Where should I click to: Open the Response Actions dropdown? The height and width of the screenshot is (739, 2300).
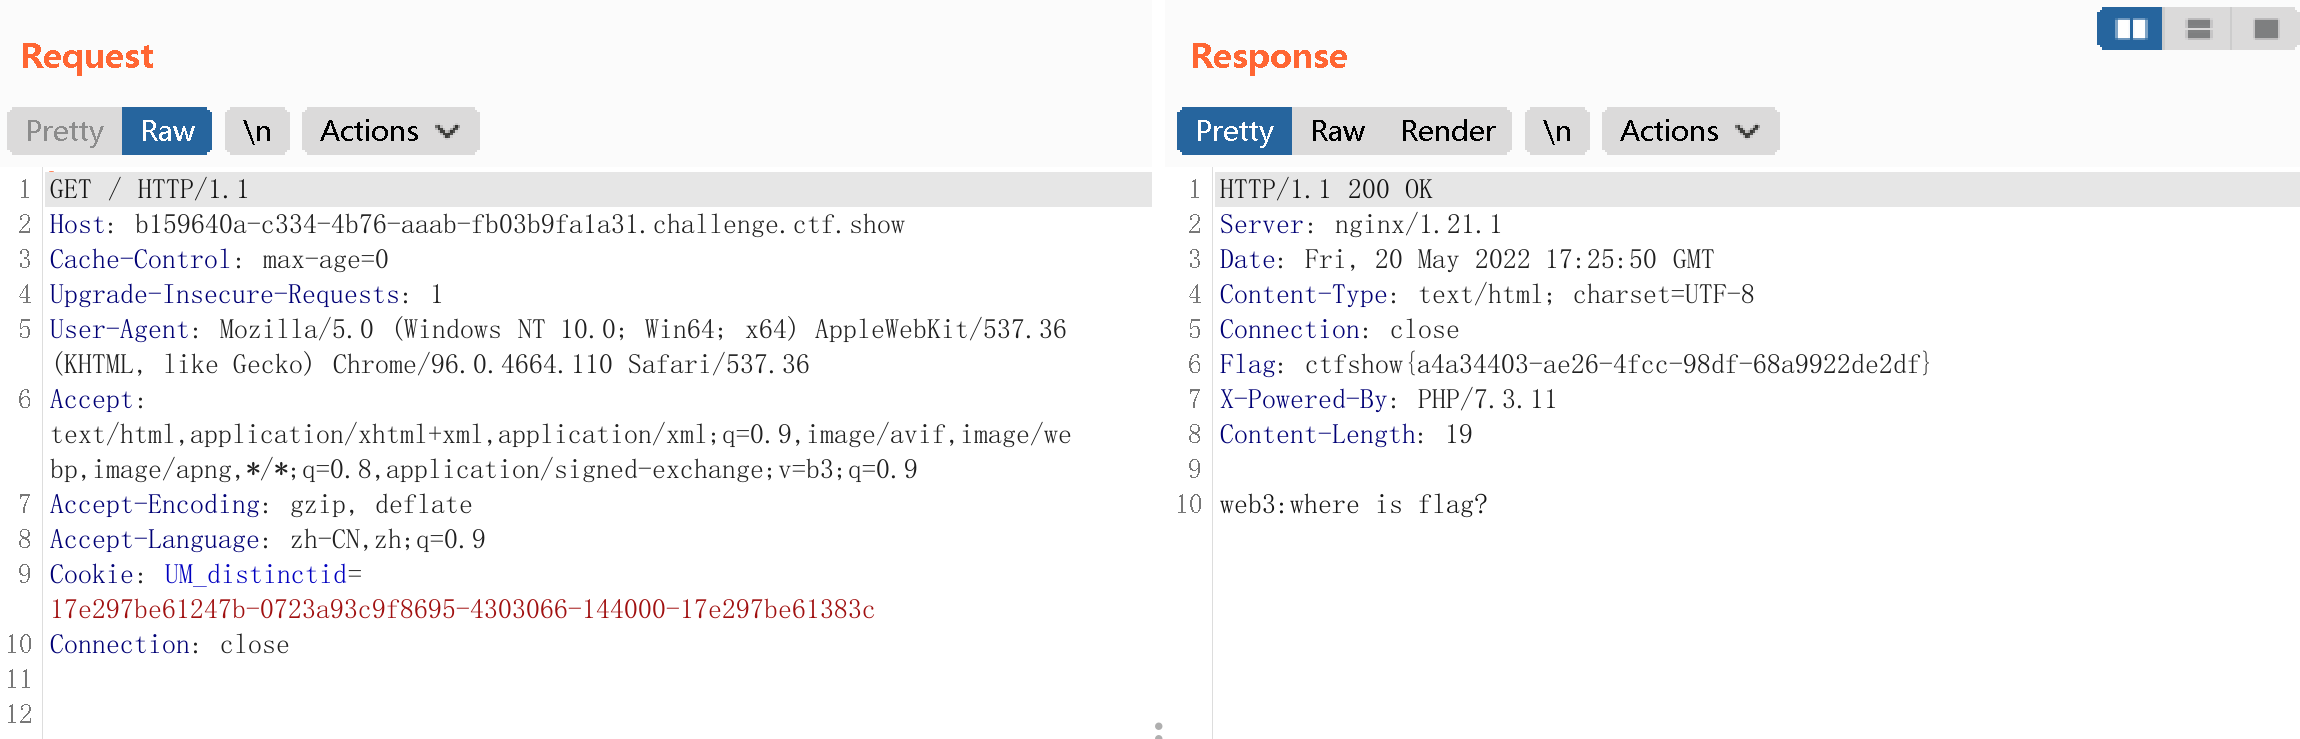pos(1689,131)
